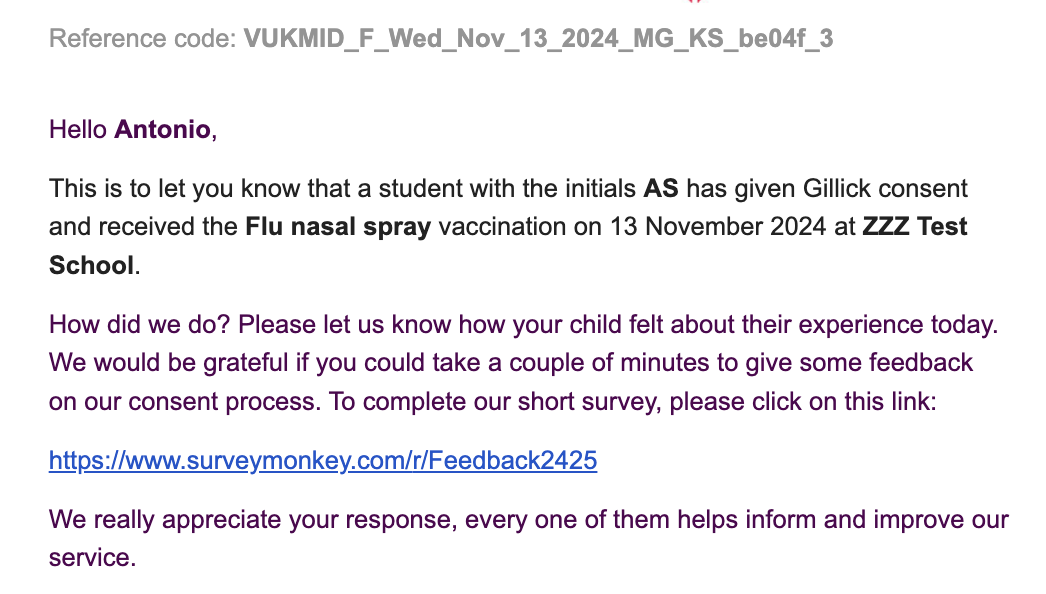Click the bold name Antonio

[x=163, y=130]
